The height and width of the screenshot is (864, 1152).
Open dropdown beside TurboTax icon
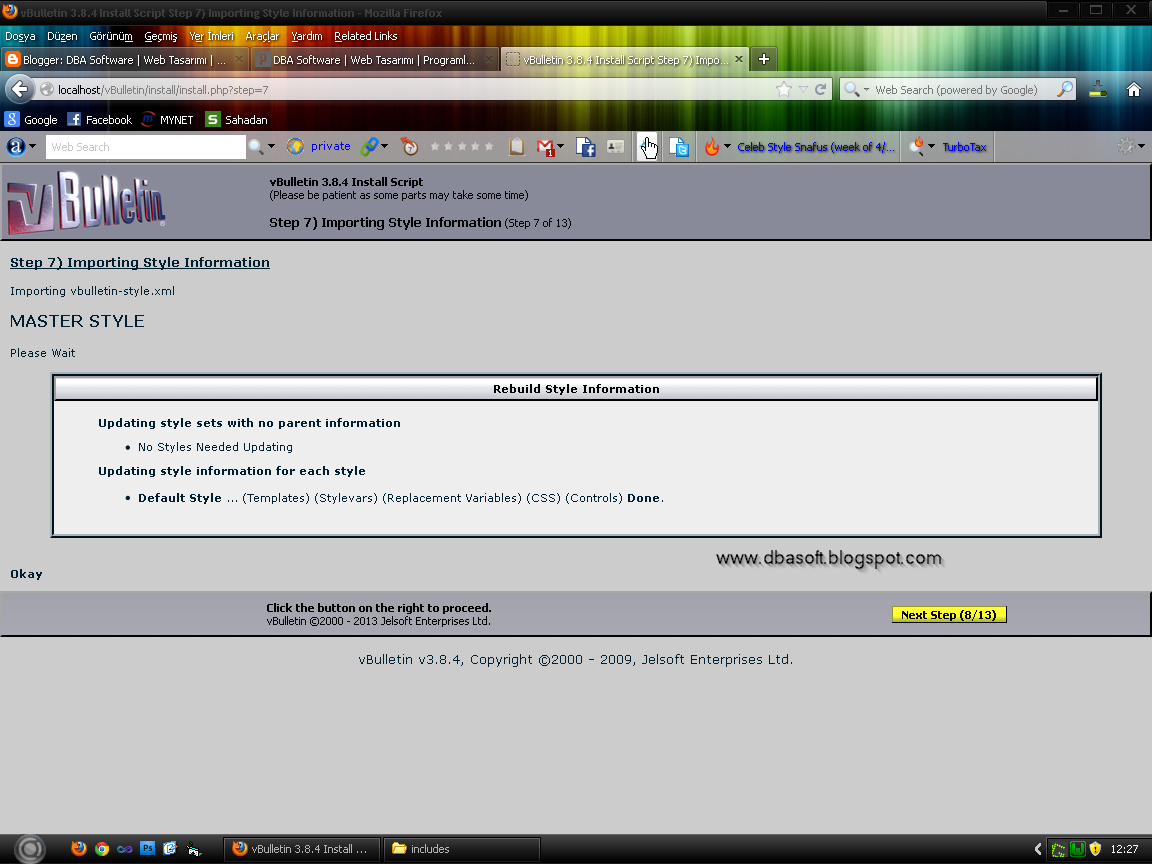pyautogui.click(x=932, y=146)
